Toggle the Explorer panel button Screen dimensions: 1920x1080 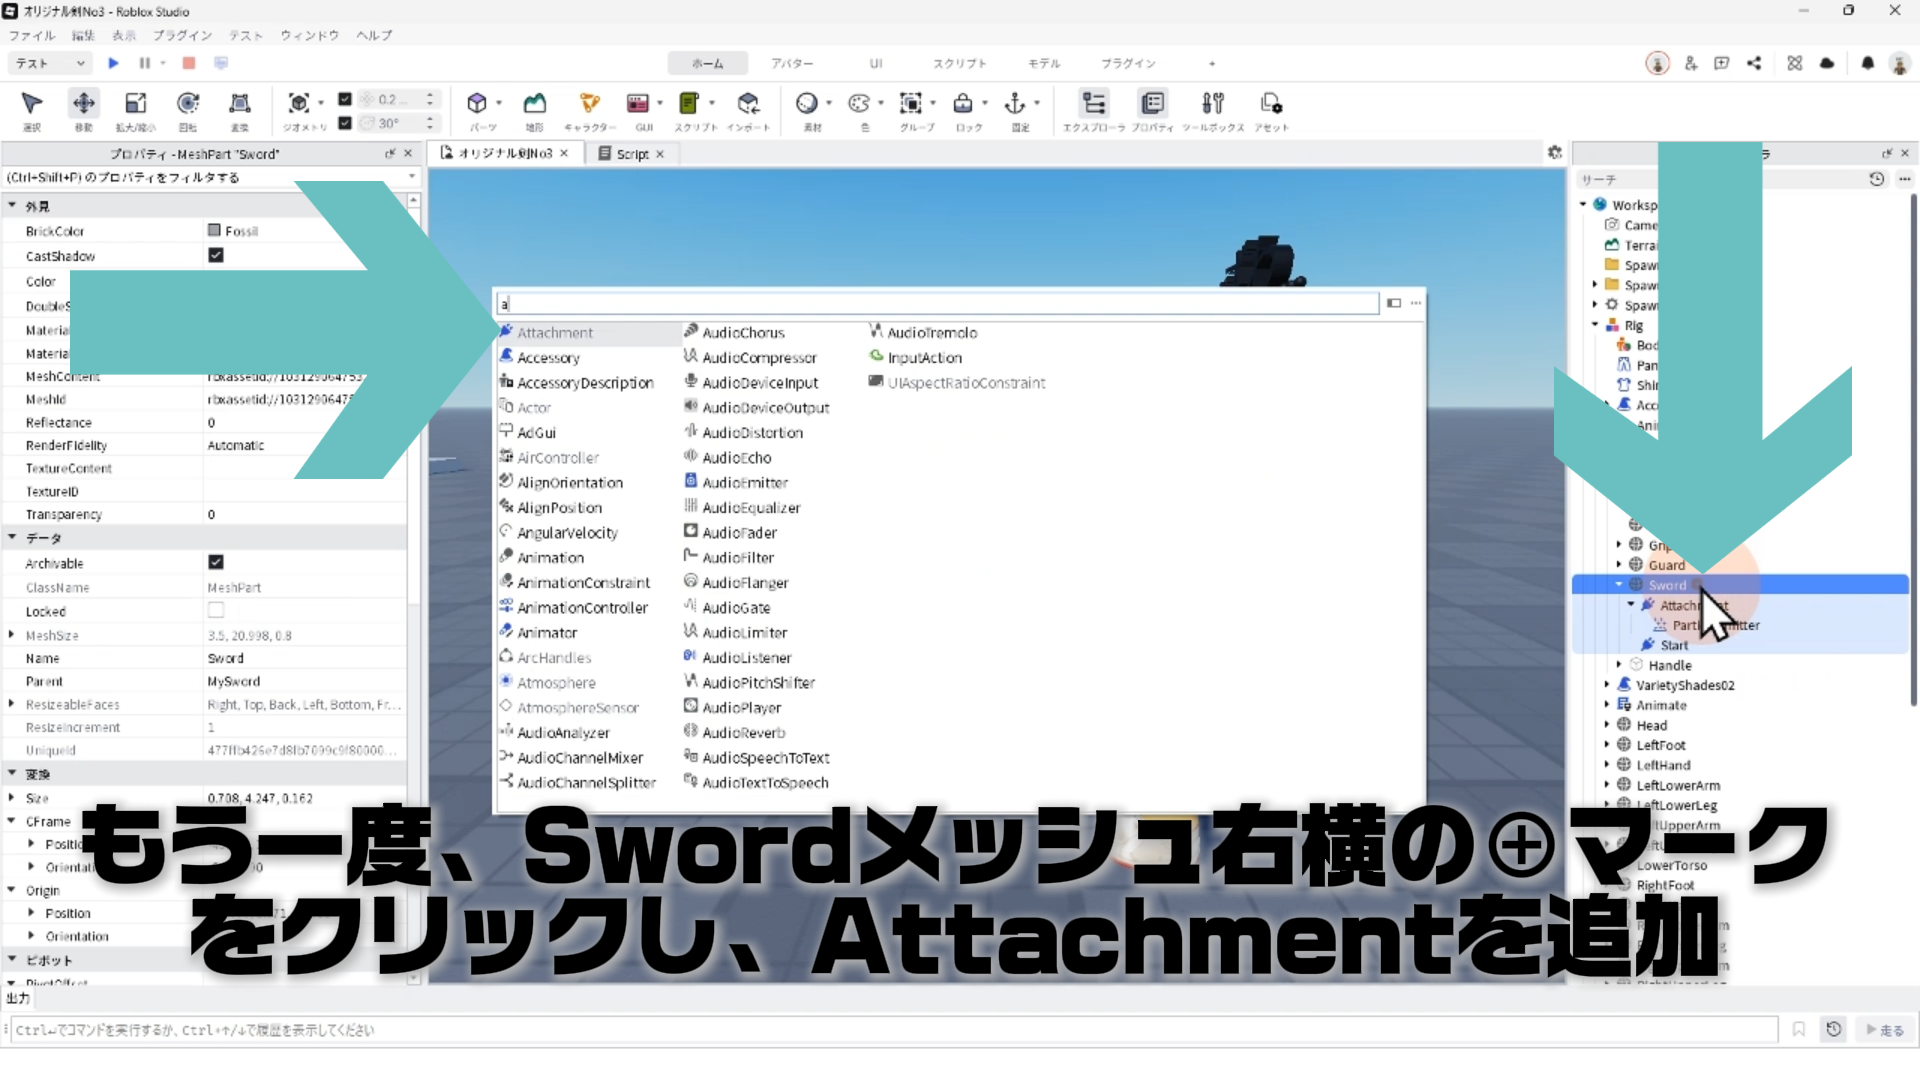pos(1094,104)
